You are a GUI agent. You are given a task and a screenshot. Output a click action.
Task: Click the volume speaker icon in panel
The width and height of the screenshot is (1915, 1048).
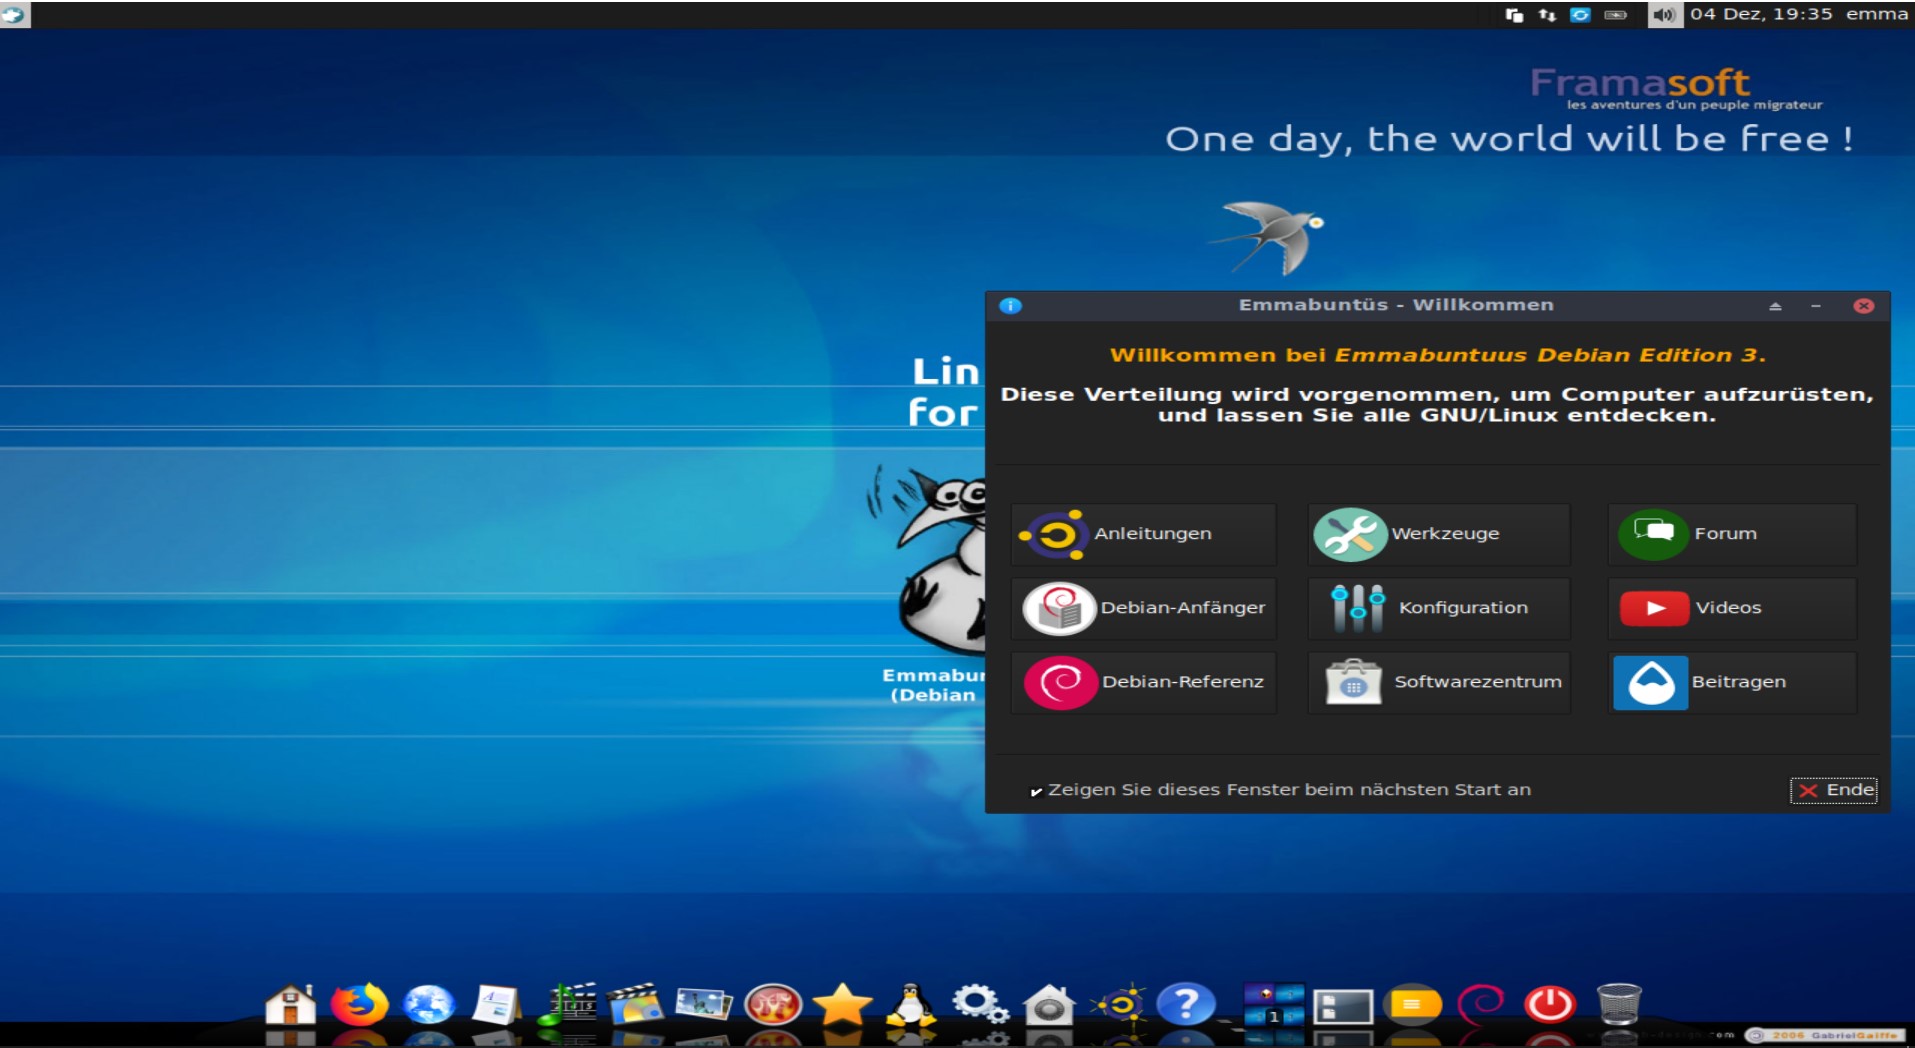1664,14
